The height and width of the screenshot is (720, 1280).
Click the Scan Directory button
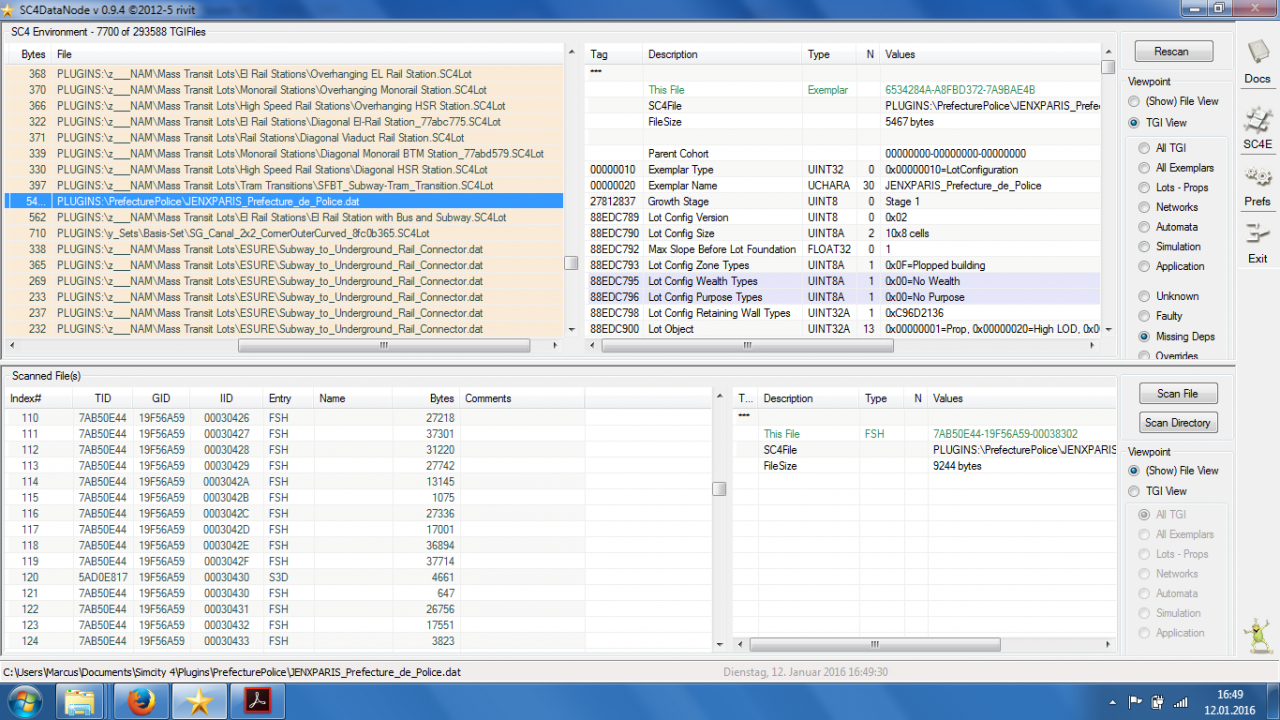click(1177, 422)
